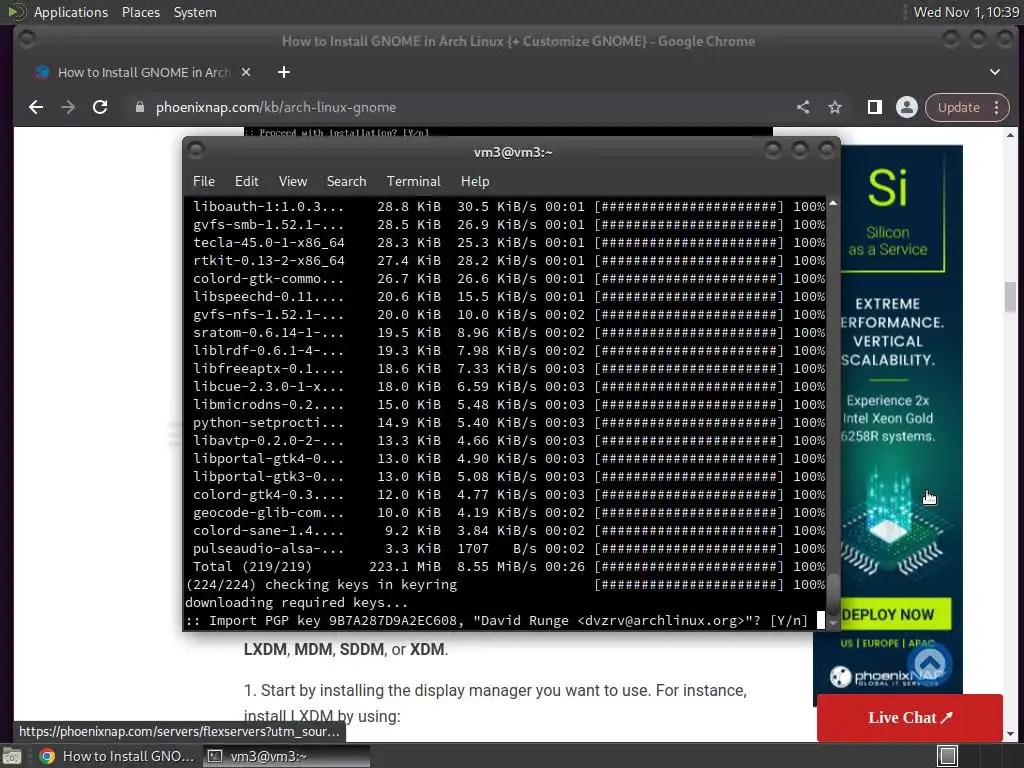Open the terminal Help menu
1024x768 pixels.
tap(475, 182)
